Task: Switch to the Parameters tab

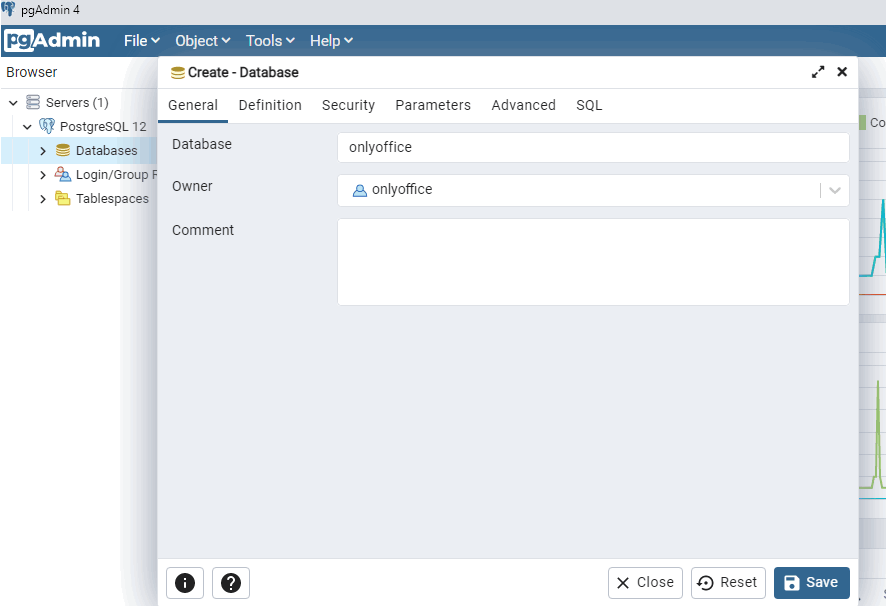Action: click(x=433, y=105)
